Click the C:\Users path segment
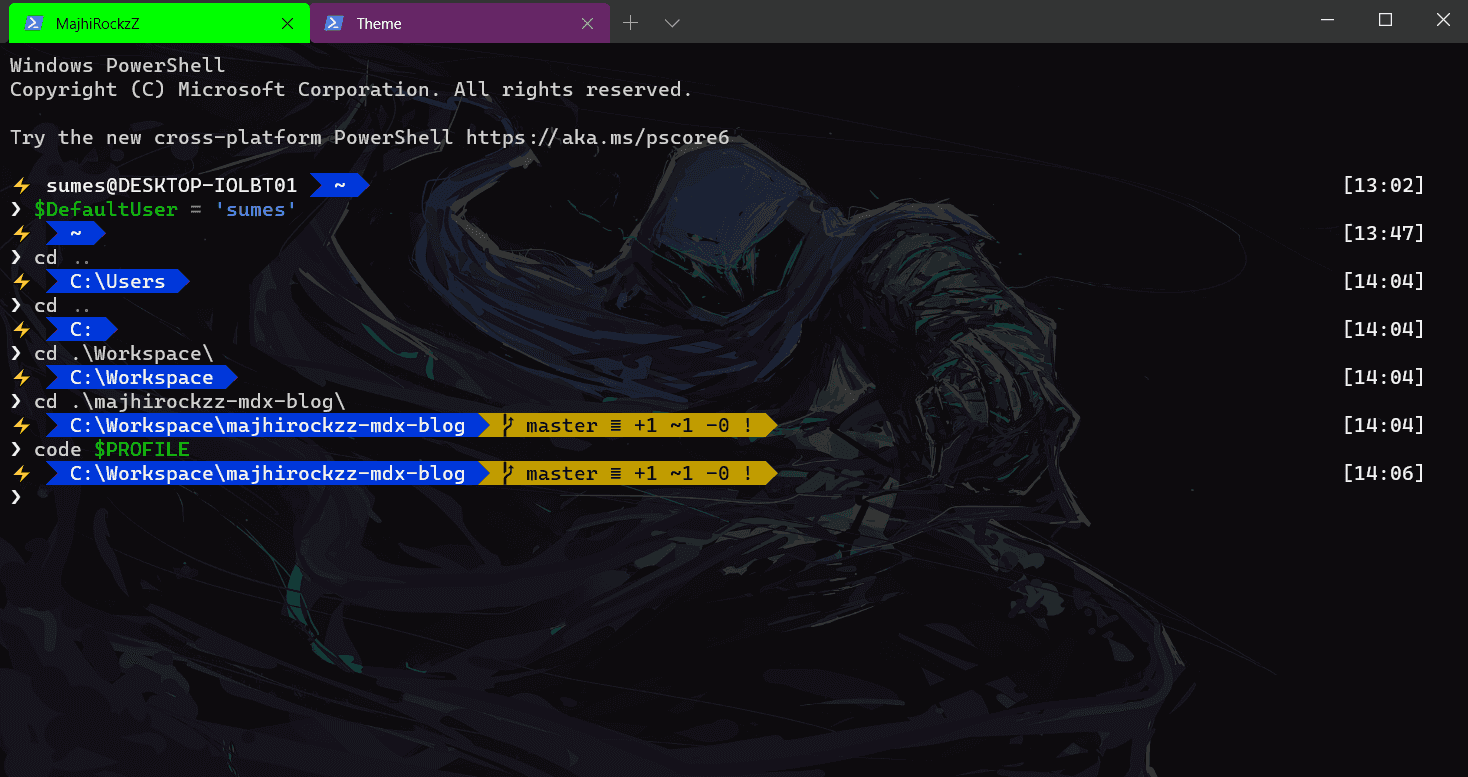This screenshot has height=777, width=1468. tap(117, 282)
